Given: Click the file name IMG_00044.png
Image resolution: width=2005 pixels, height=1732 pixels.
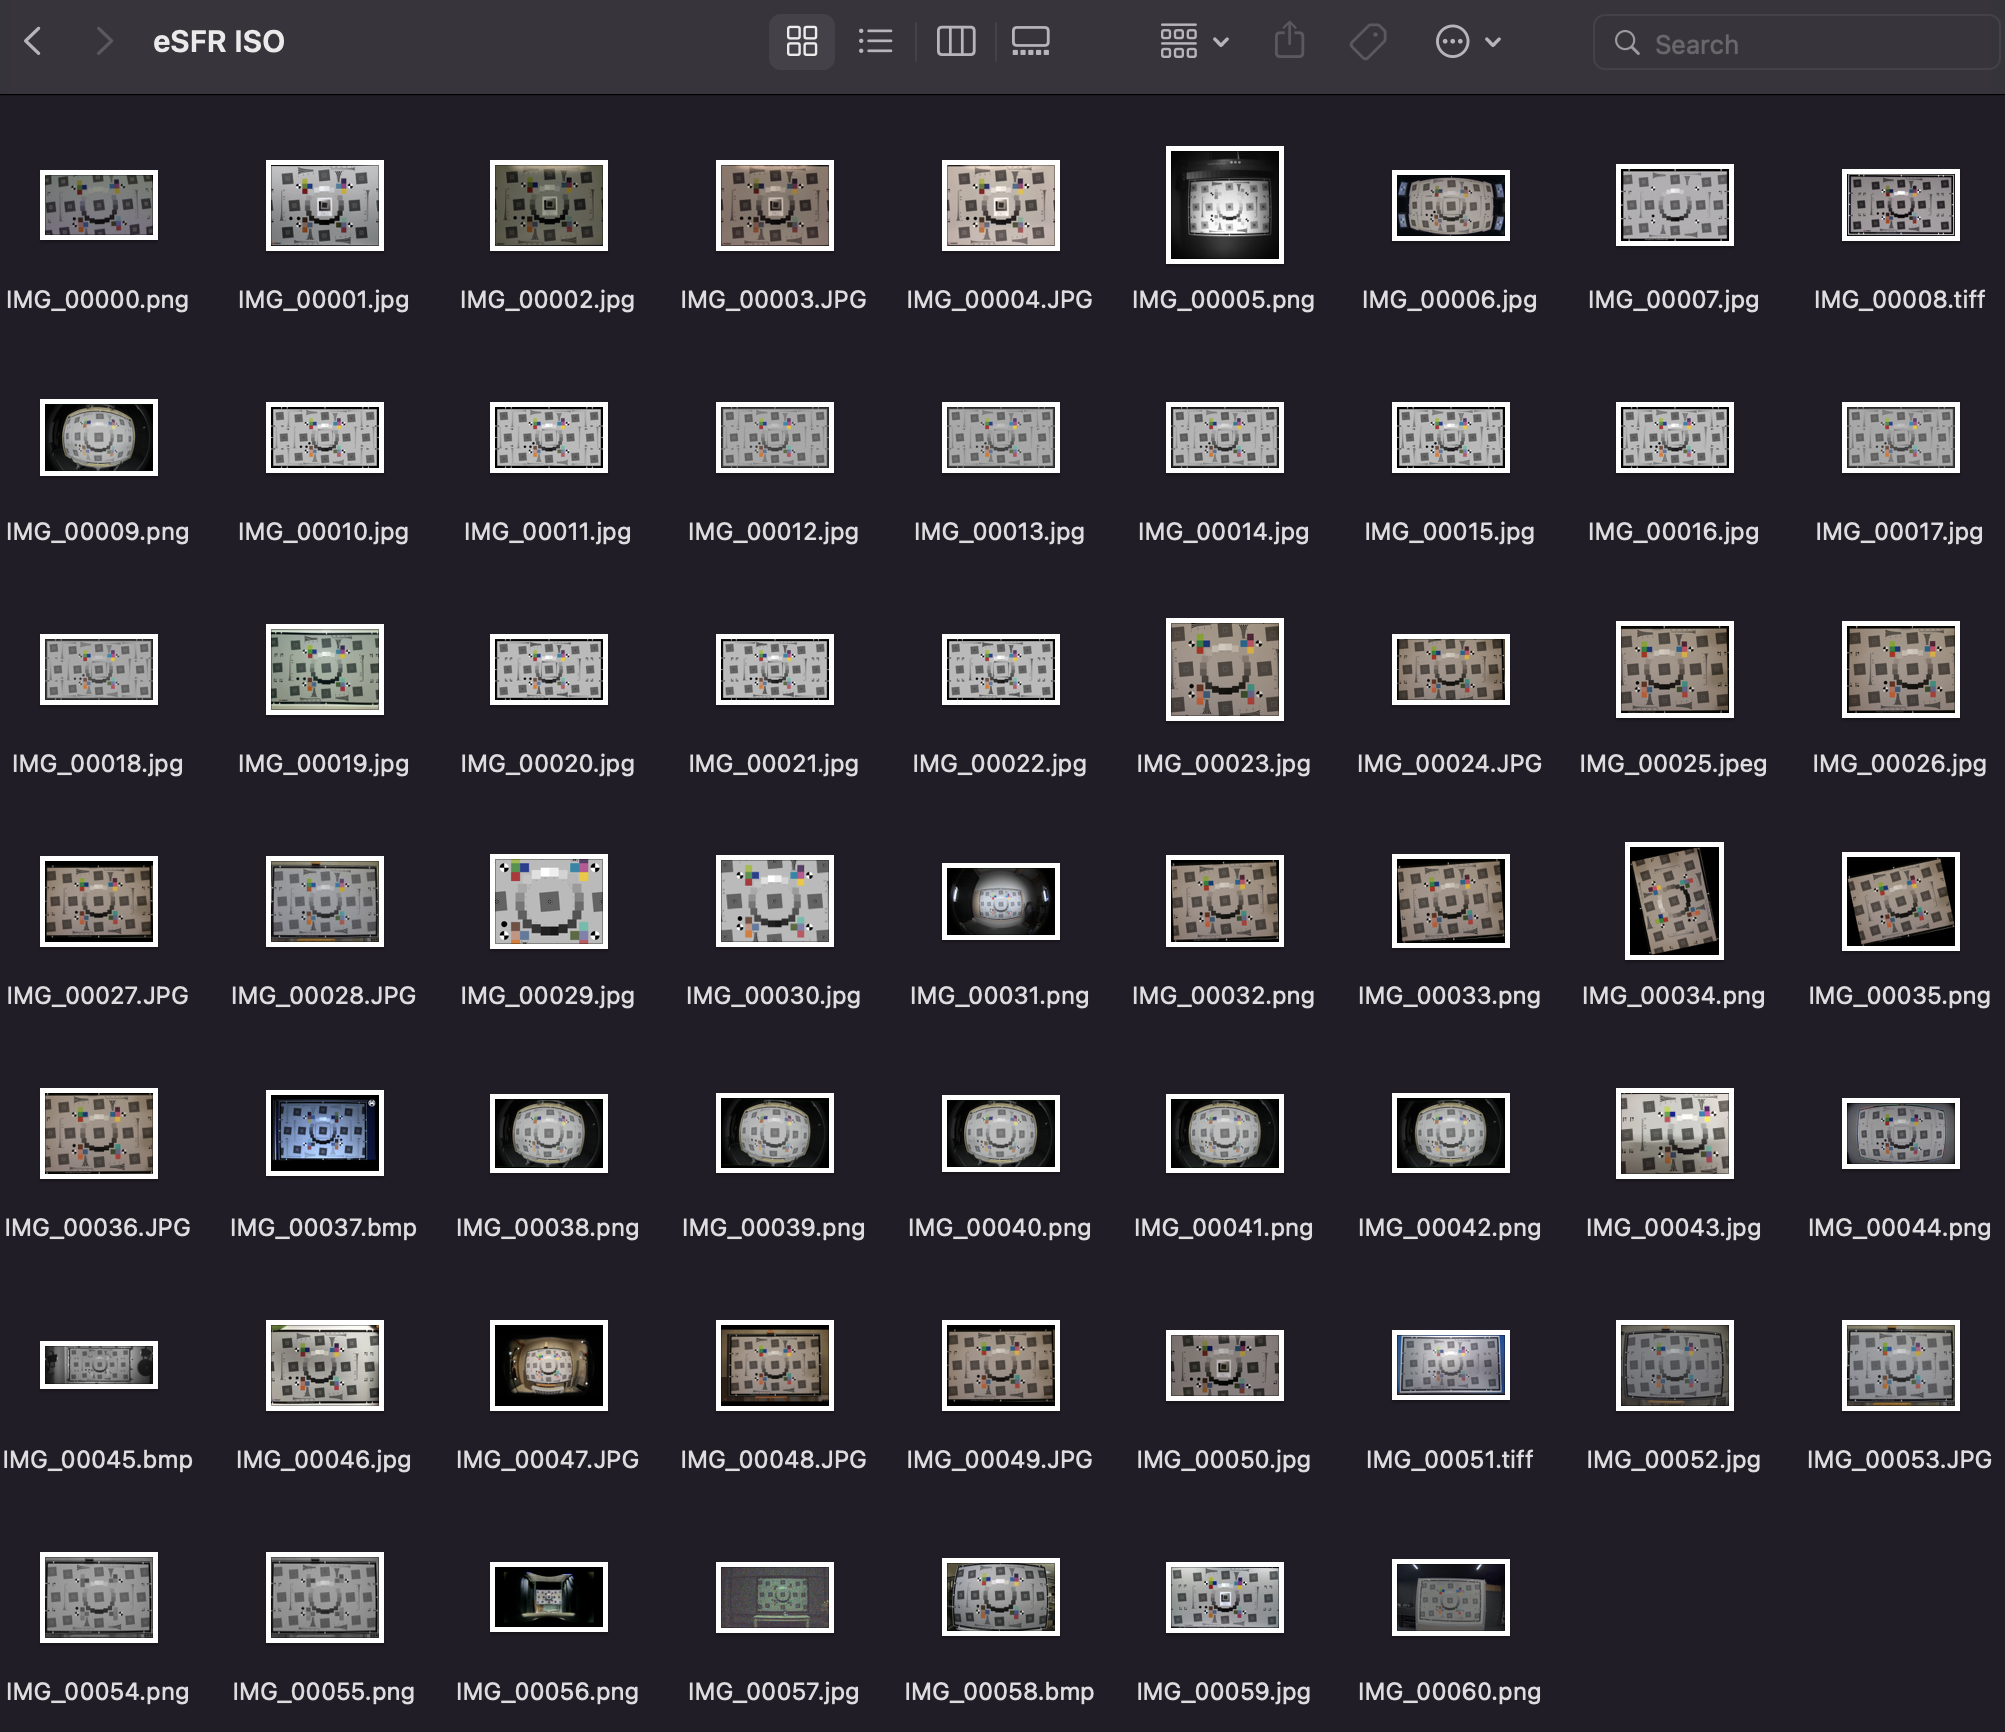Looking at the screenshot, I should click(x=1900, y=1228).
